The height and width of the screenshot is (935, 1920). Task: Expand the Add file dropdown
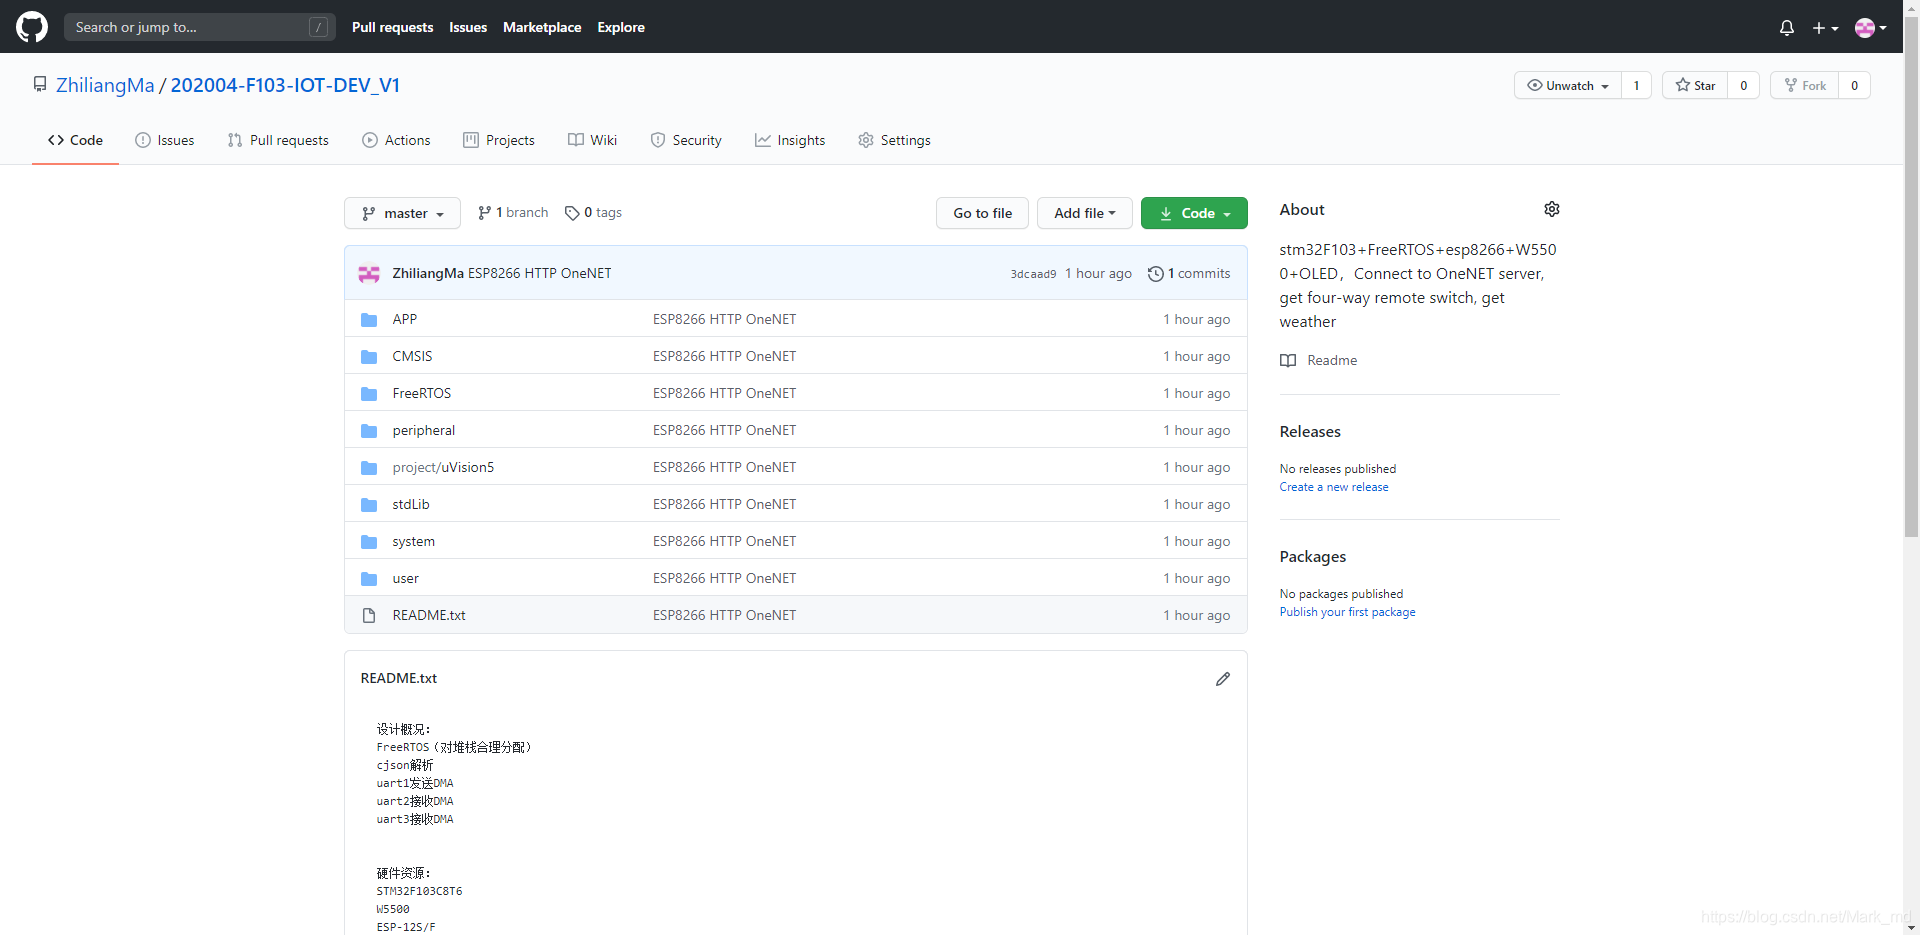pyautogui.click(x=1084, y=213)
